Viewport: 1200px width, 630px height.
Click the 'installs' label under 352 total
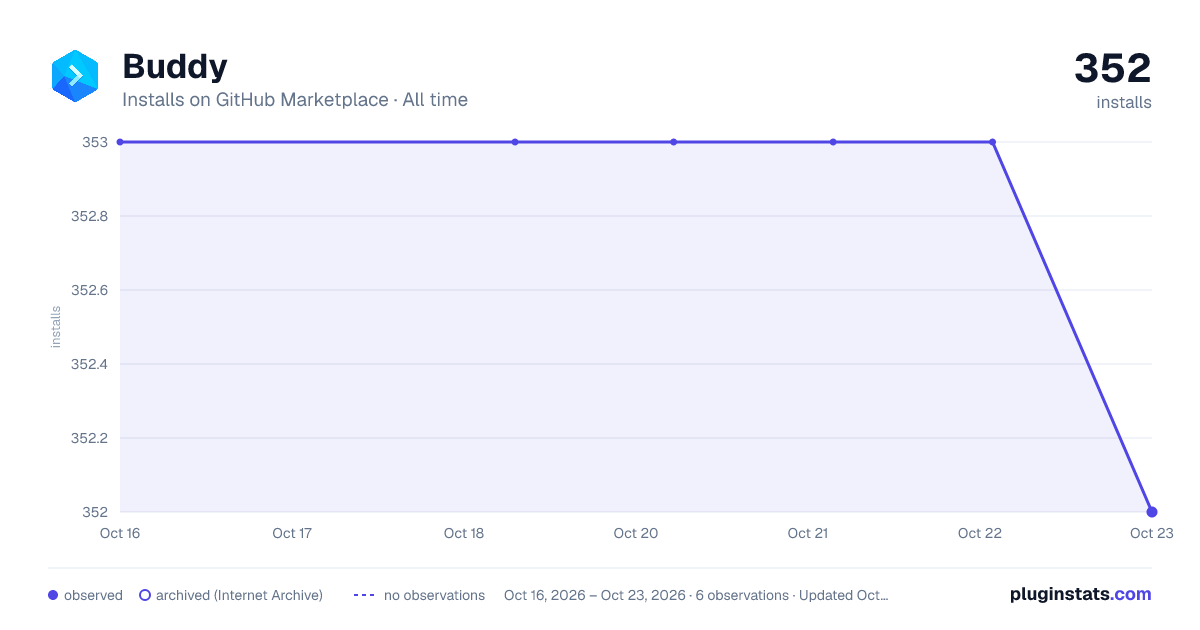(1124, 102)
